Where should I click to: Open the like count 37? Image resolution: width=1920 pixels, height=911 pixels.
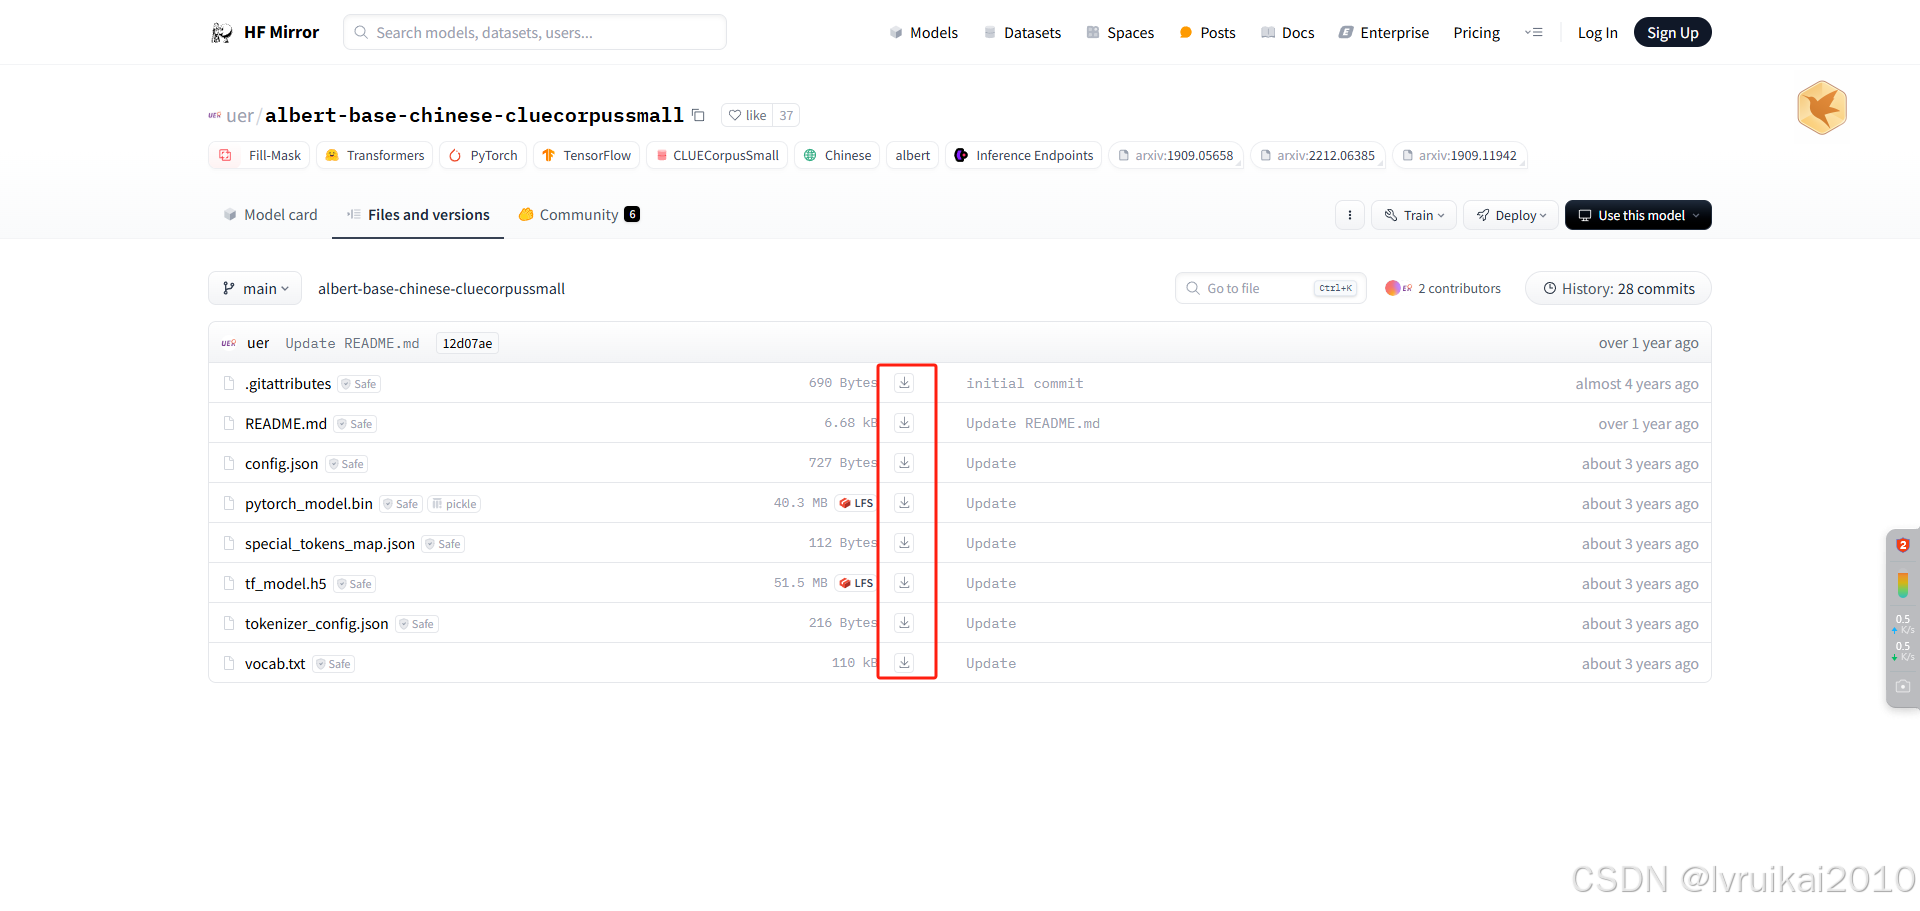pyautogui.click(x=786, y=115)
